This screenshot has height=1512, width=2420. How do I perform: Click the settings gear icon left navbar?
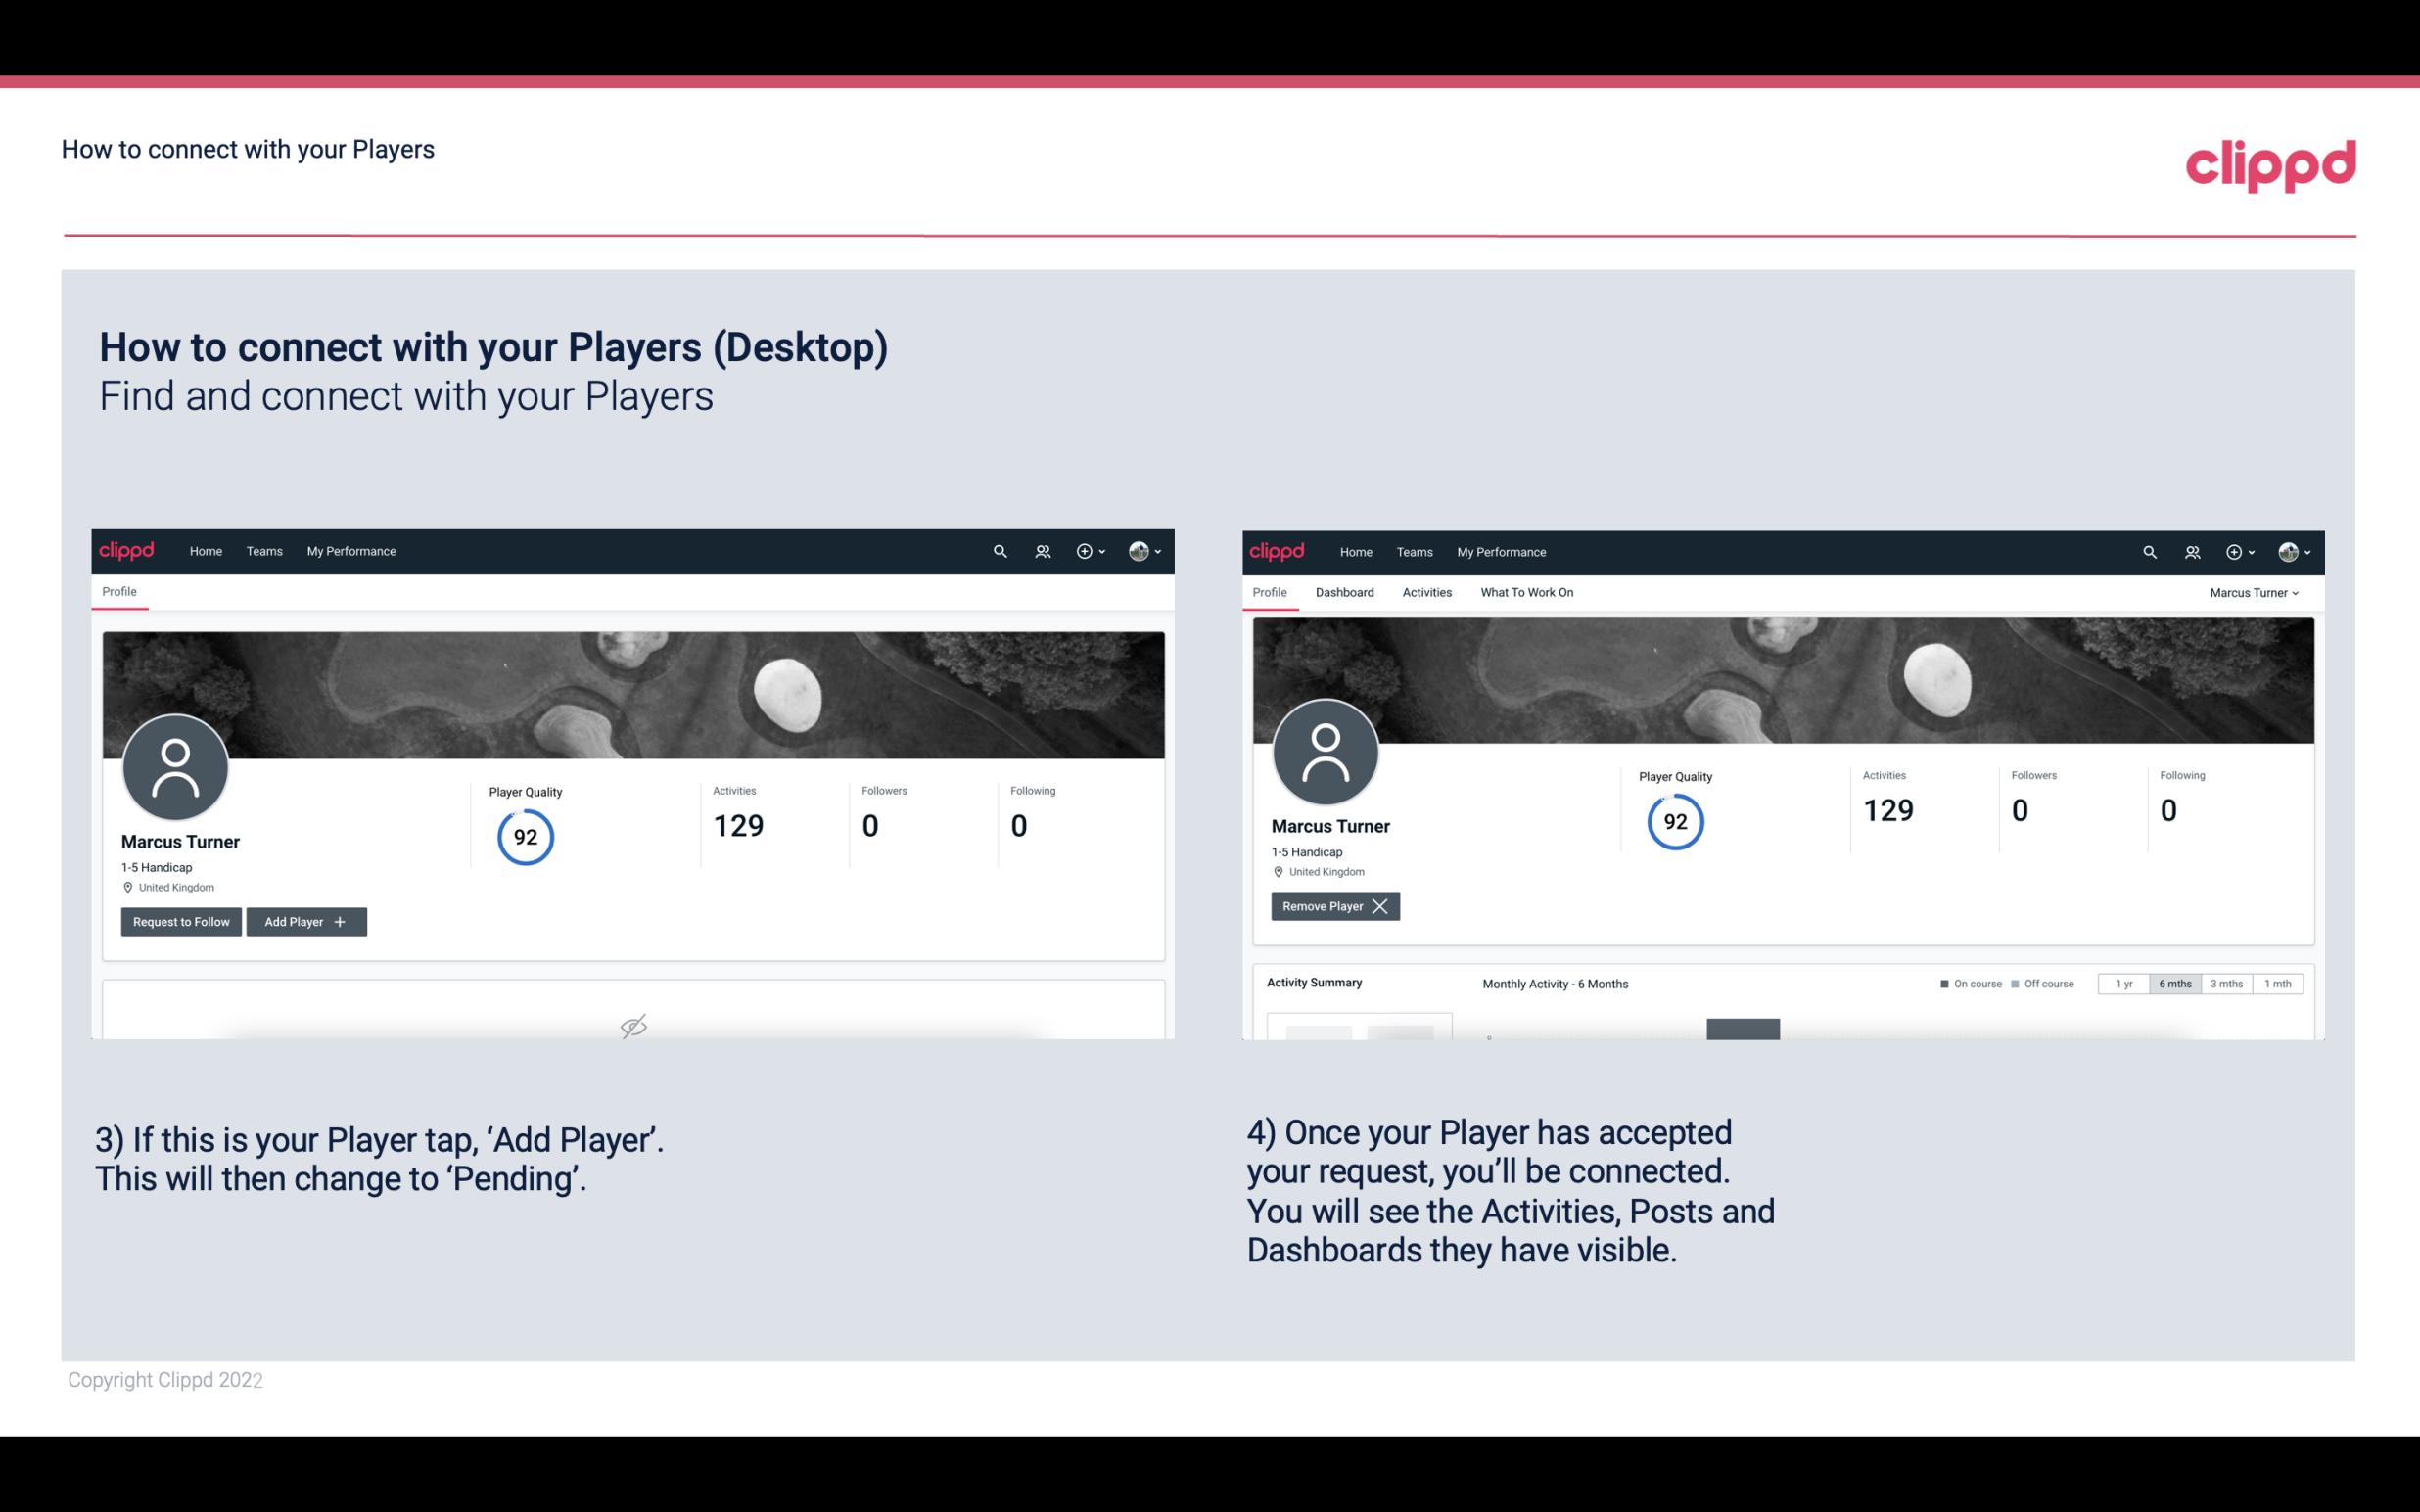1084,550
